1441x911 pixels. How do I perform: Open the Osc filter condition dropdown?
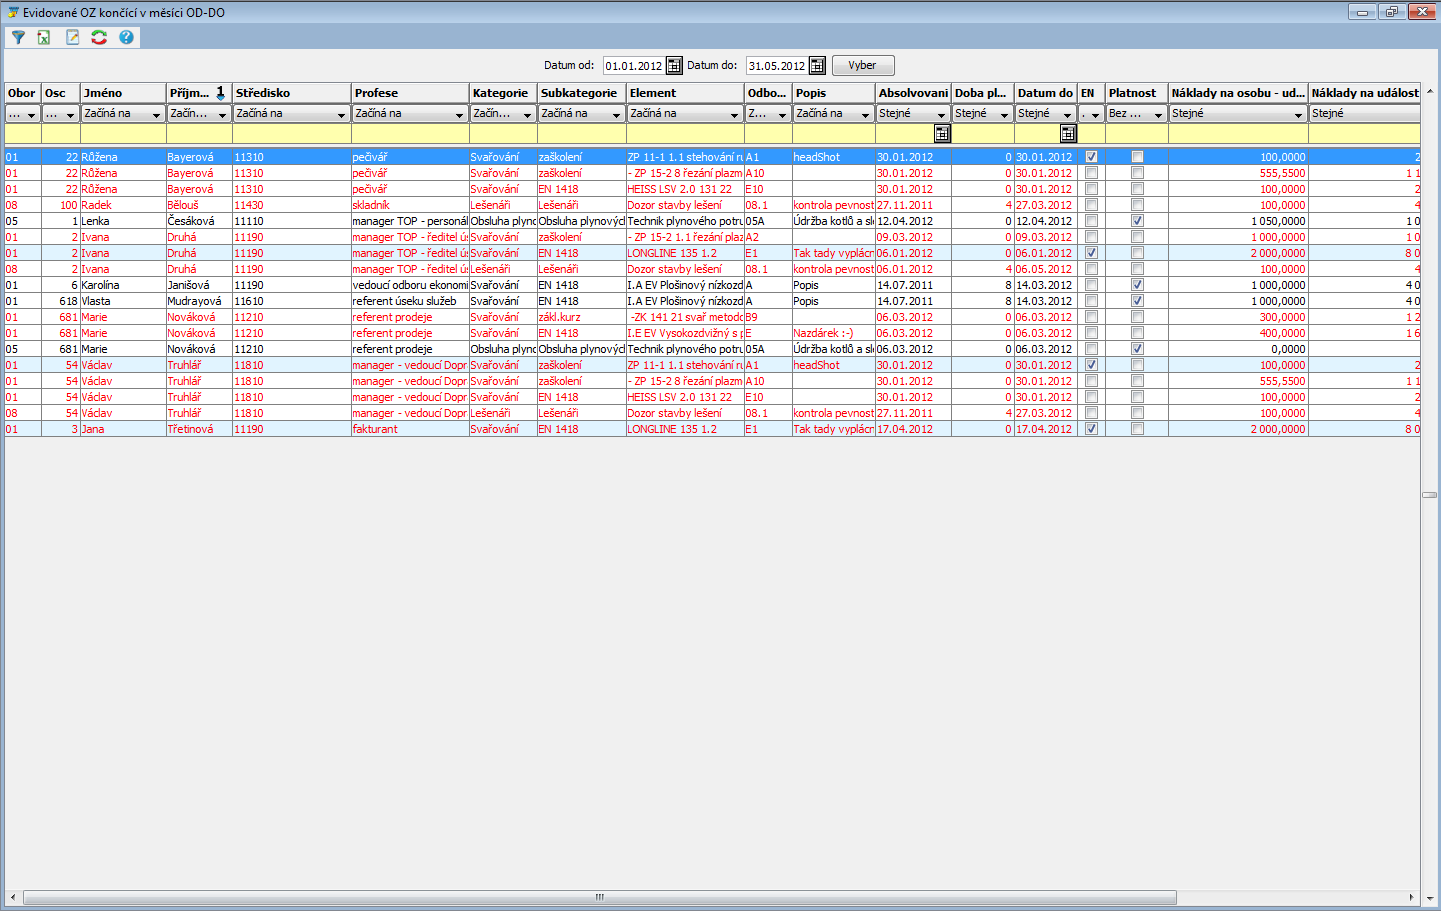[x=60, y=114]
